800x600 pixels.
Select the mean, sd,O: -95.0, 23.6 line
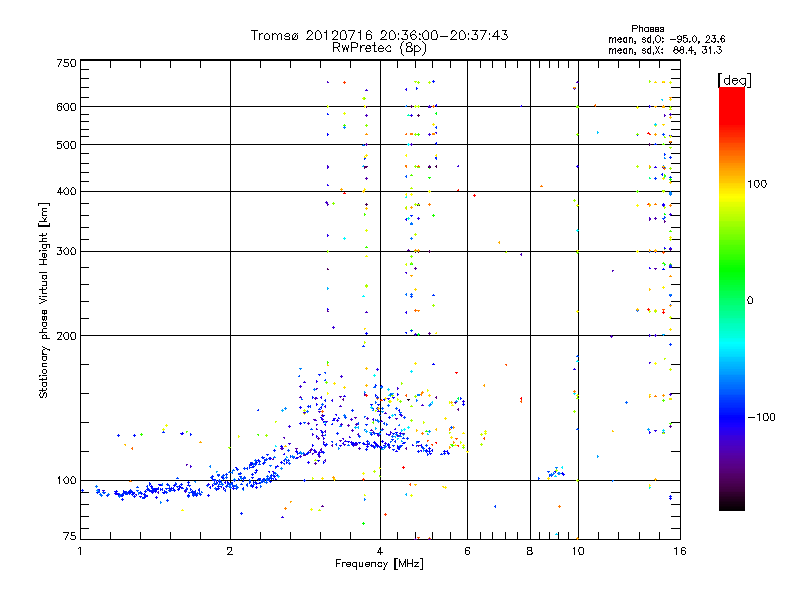(666, 39)
